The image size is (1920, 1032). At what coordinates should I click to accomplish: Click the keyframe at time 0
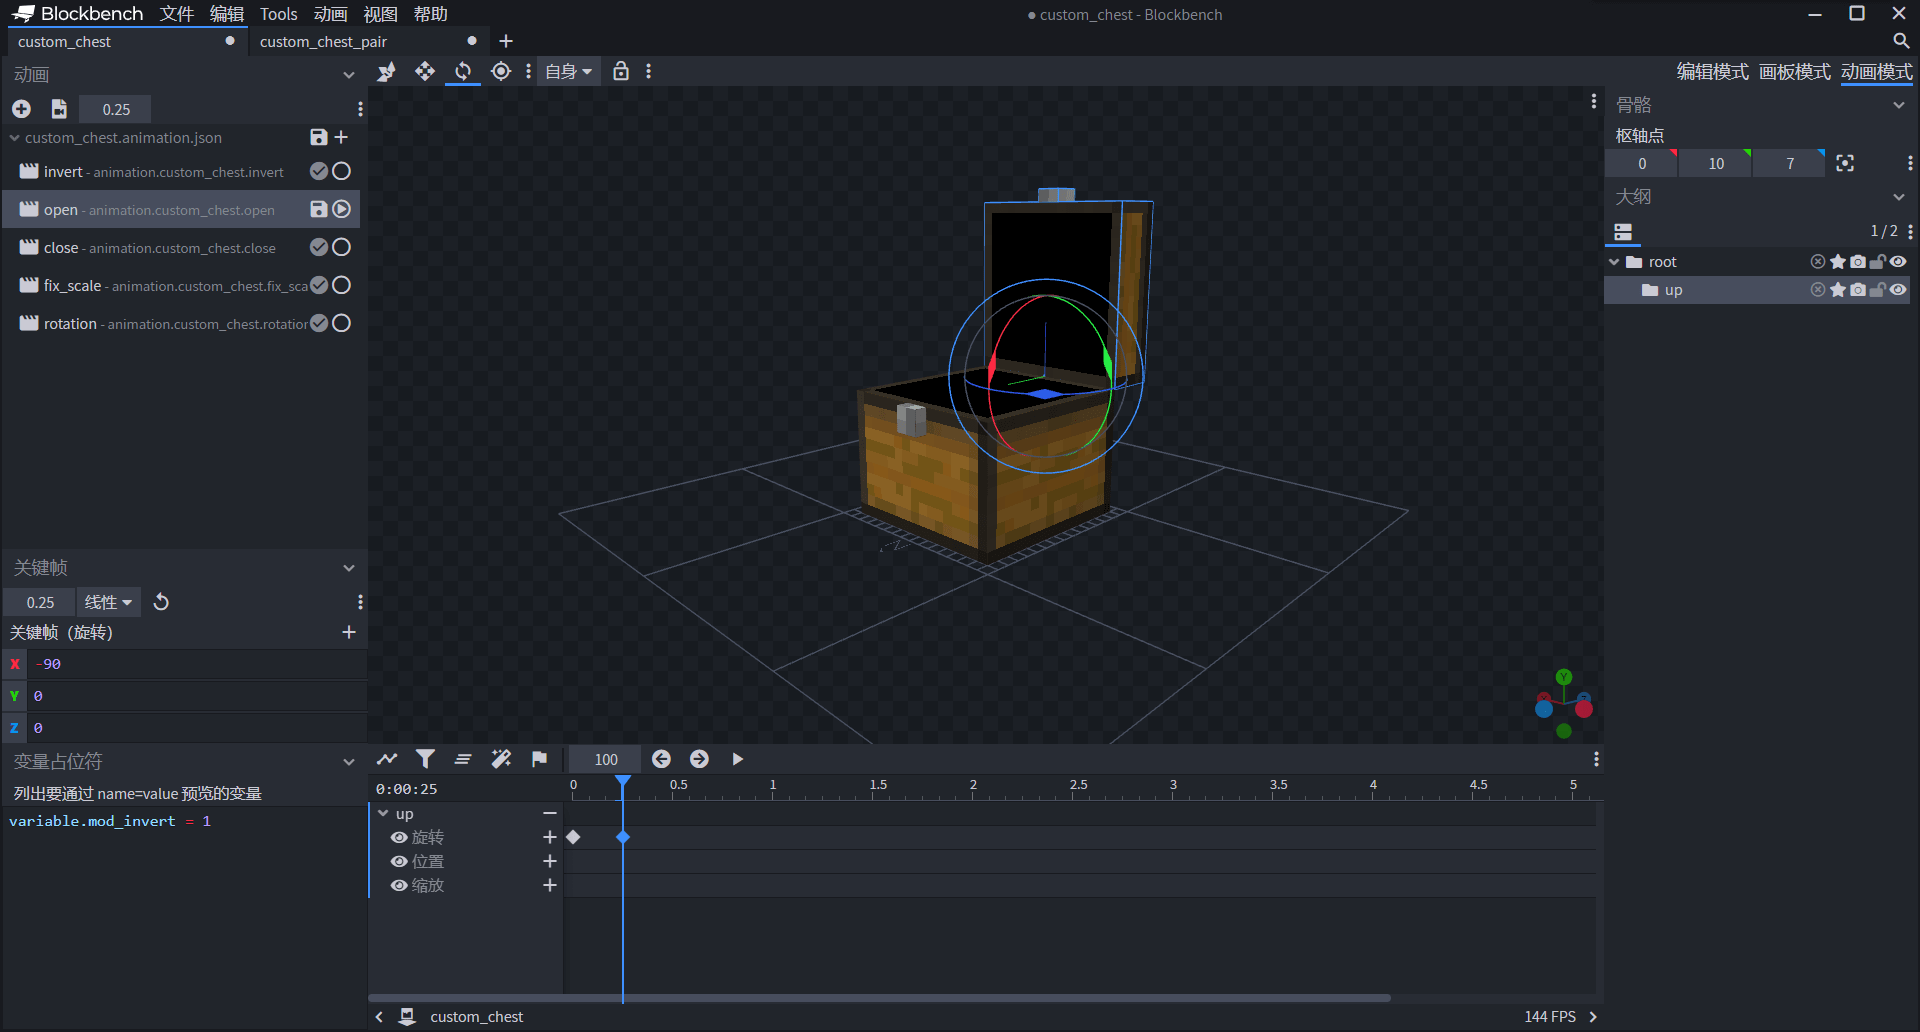pyautogui.click(x=573, y=837)
